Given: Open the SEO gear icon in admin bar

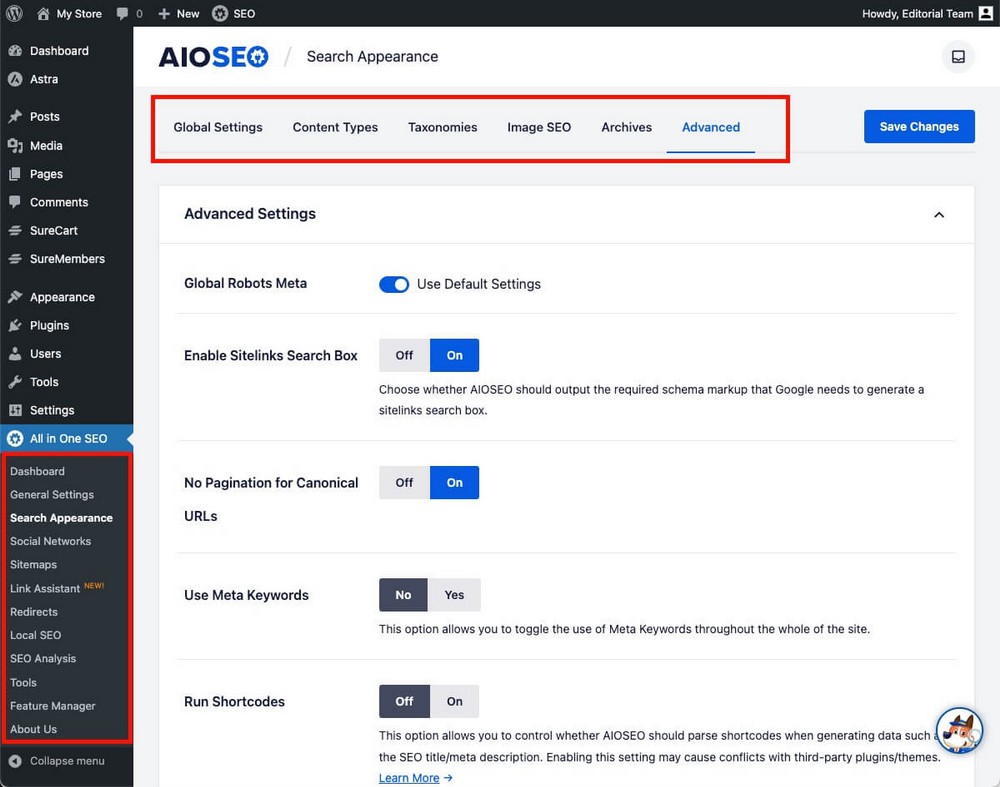Looking at the screenshot, I should pyautogui.click(x=220, y=13).
